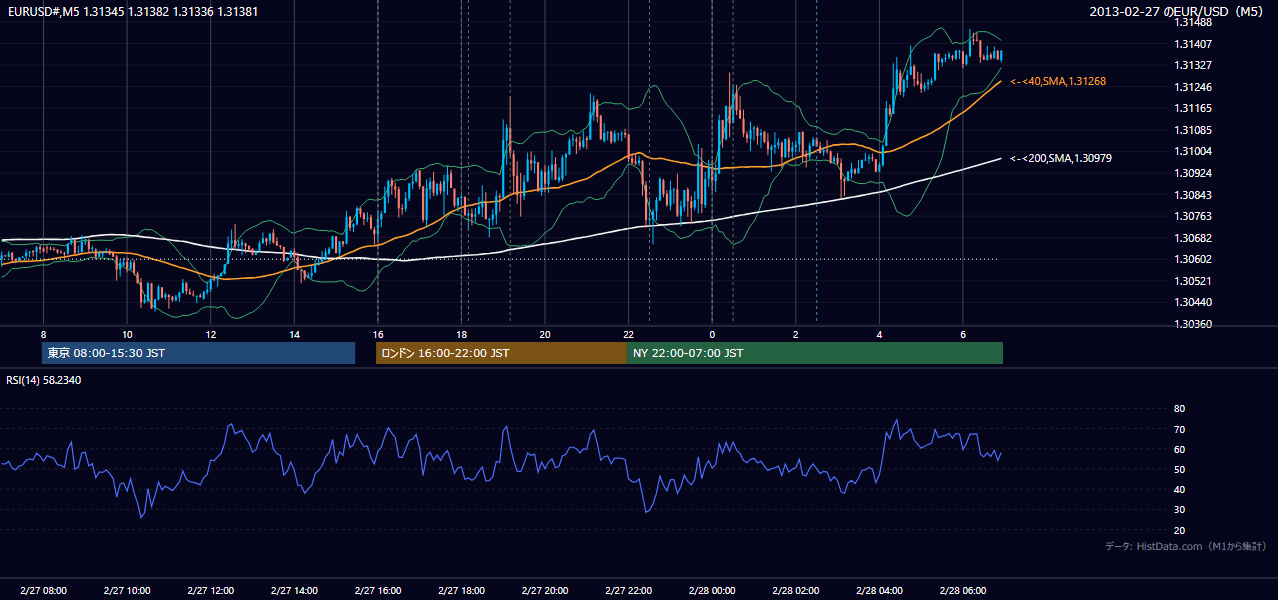Select the orange 40 SMA 1.31268 label
Screen dimensions: 1278x600
point(1058,81)
